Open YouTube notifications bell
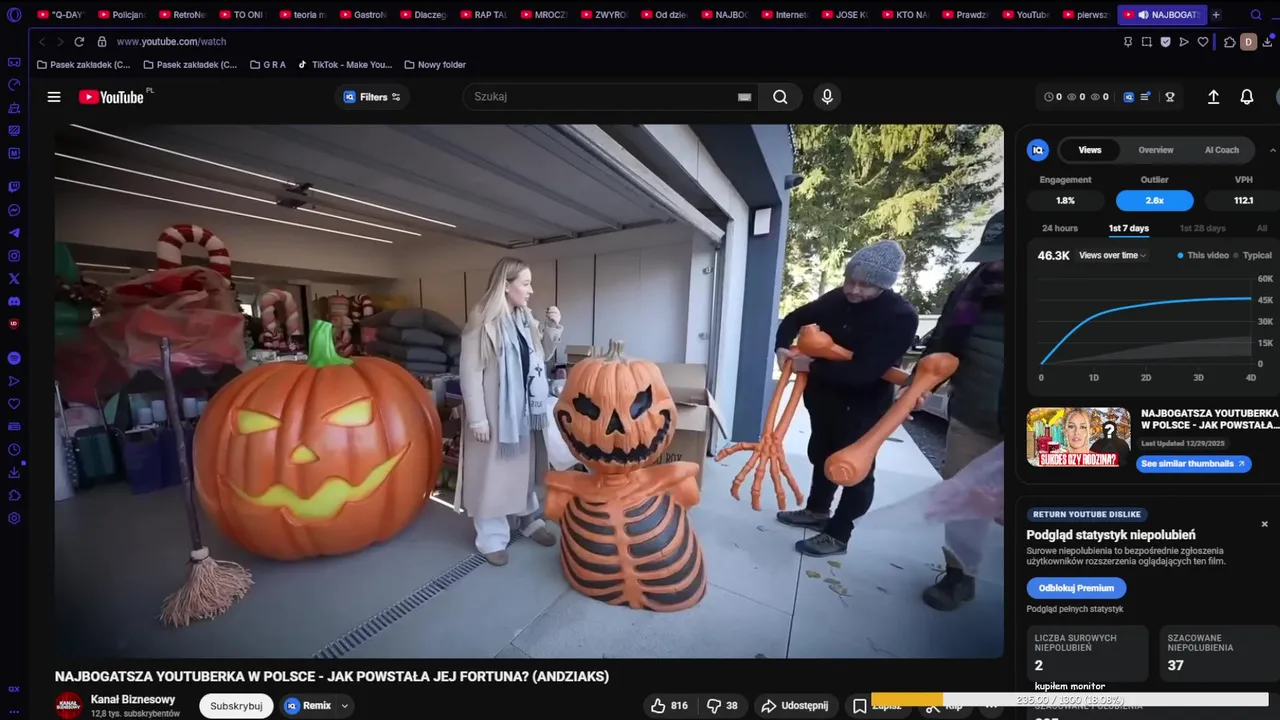 tap(1247, 97)
